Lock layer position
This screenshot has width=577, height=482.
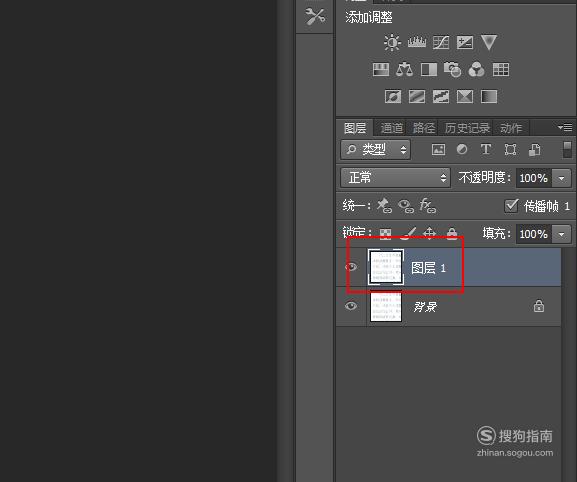click(429, 233)
